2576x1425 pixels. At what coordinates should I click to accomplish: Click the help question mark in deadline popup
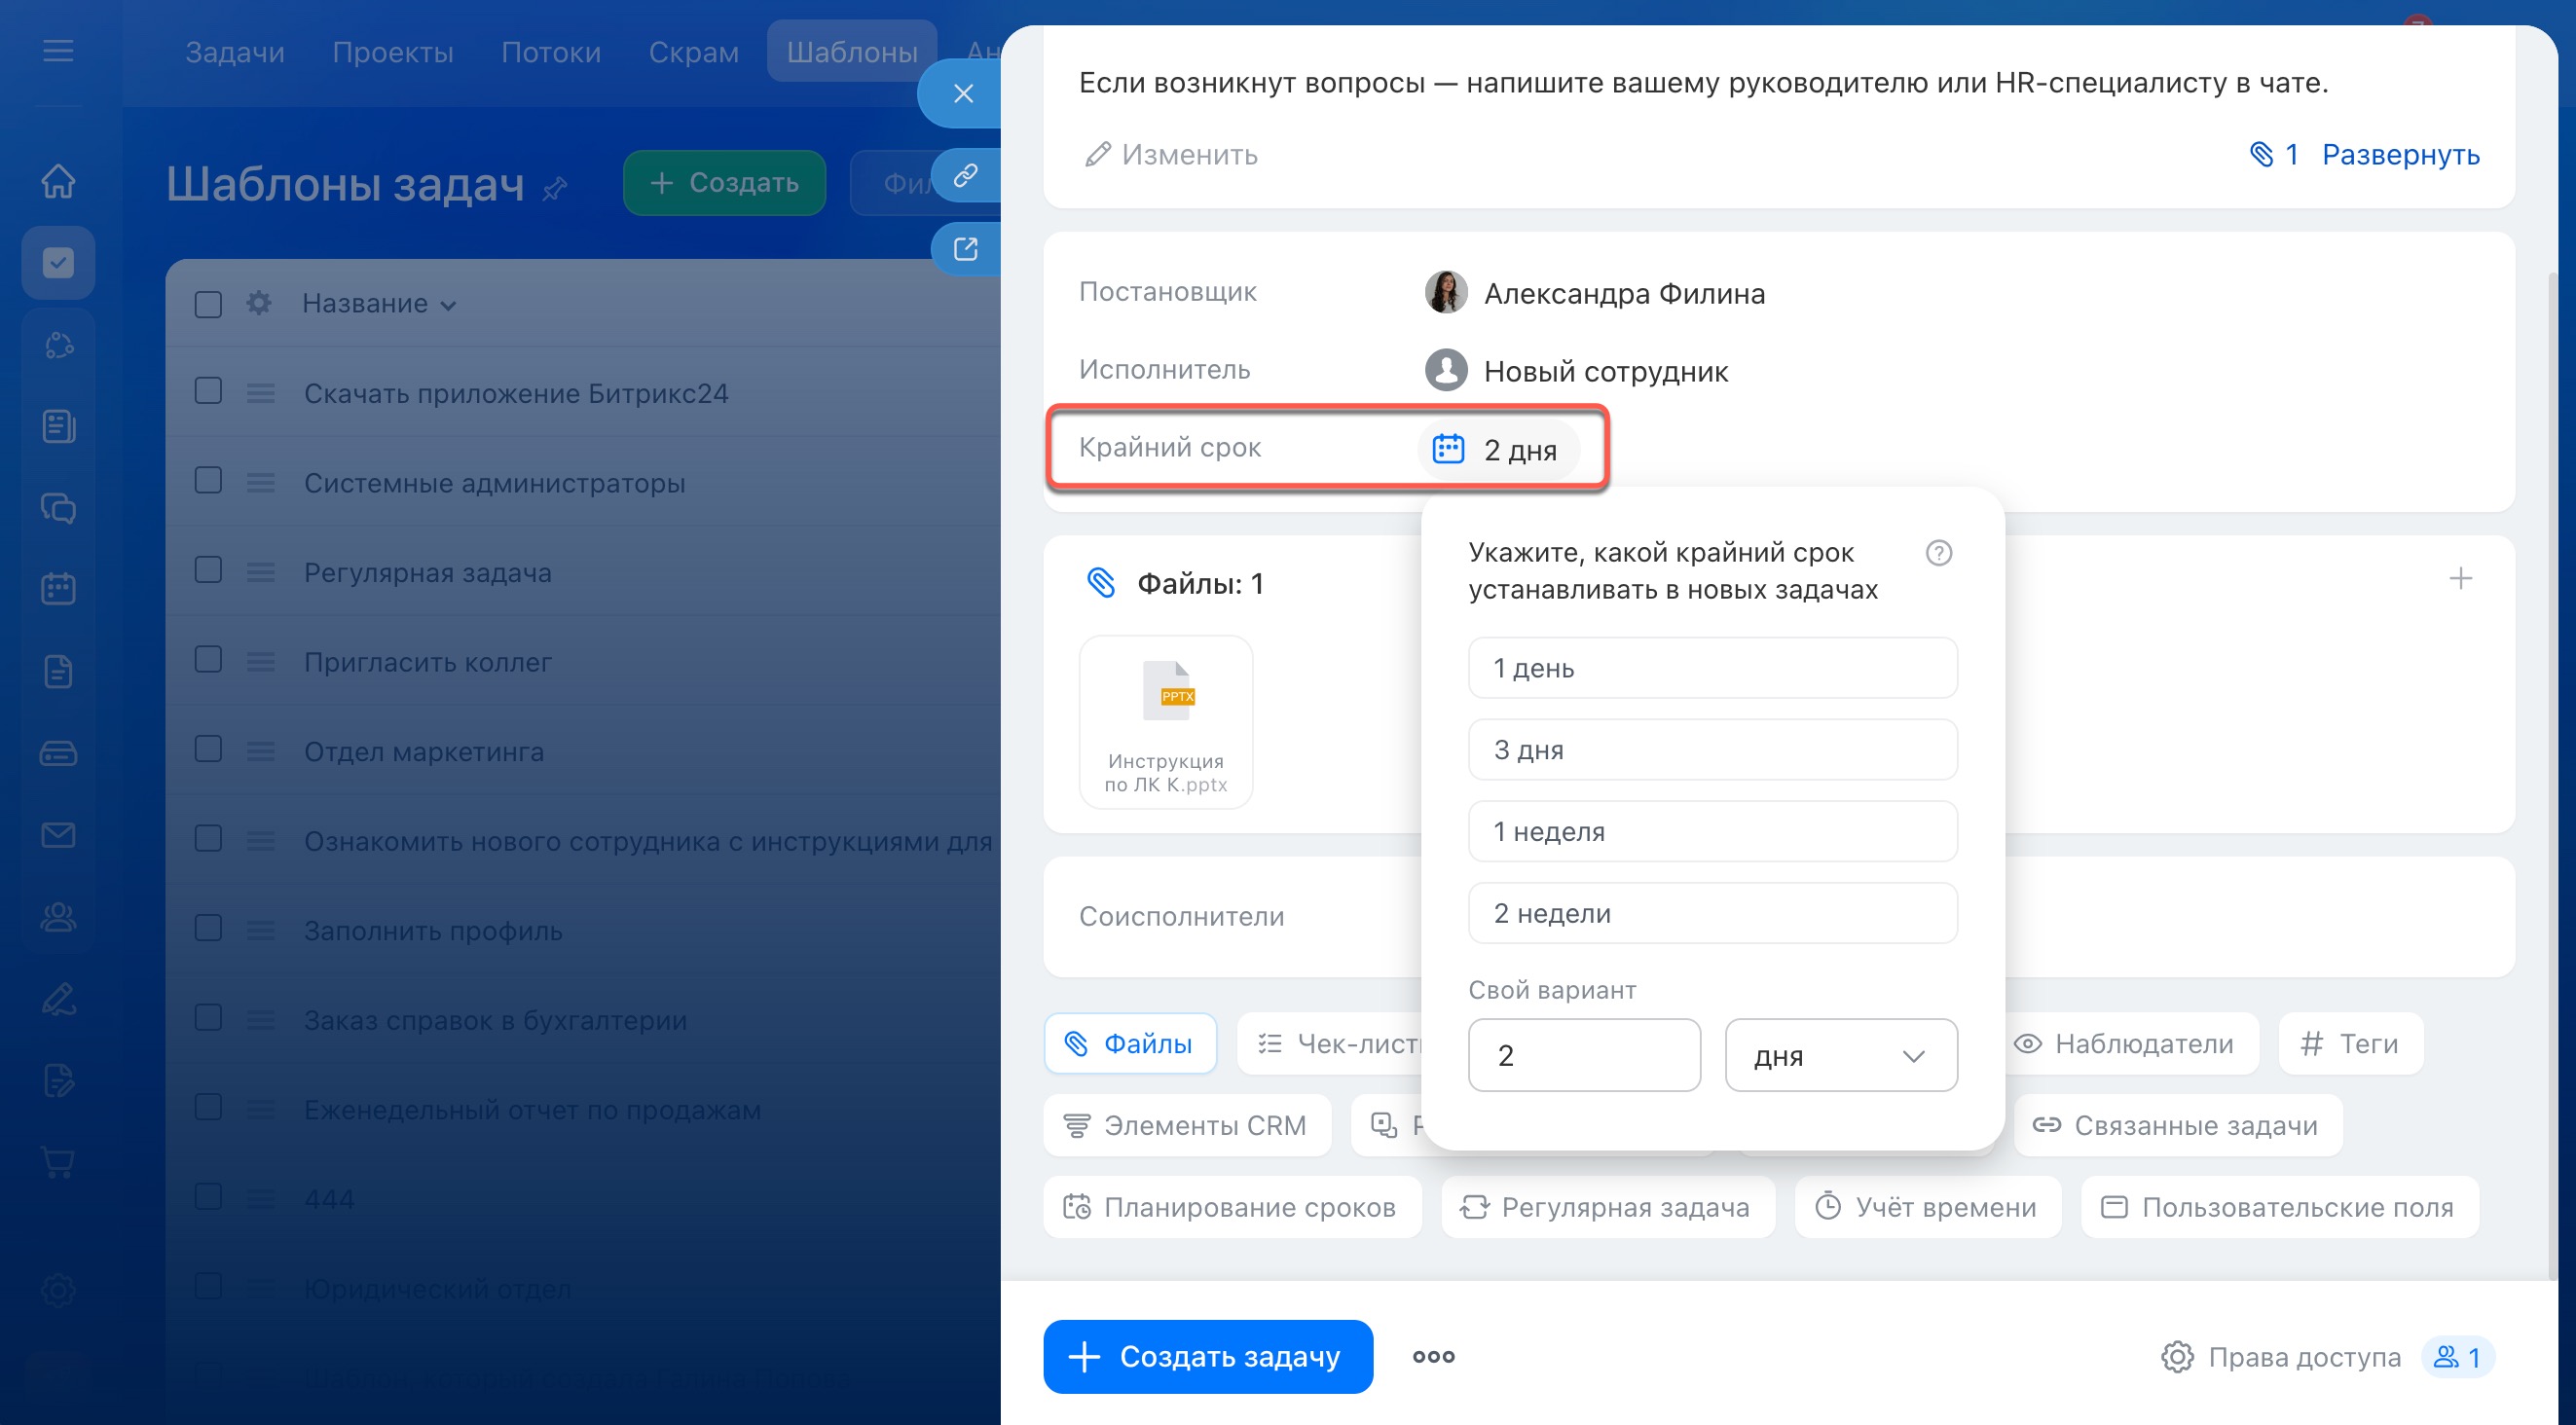[1938, 553]
